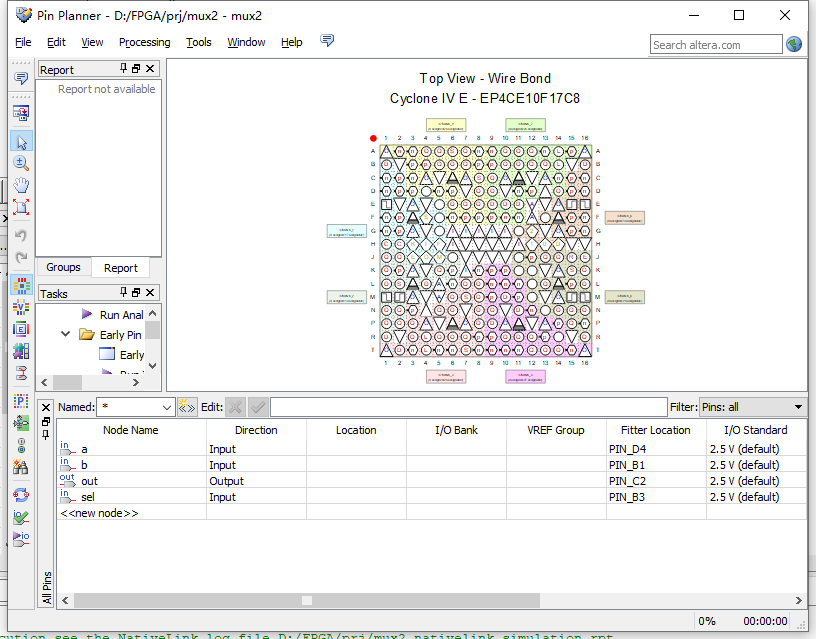Click the Tasks panel right scroll arrow

click(x=136, y=382)
